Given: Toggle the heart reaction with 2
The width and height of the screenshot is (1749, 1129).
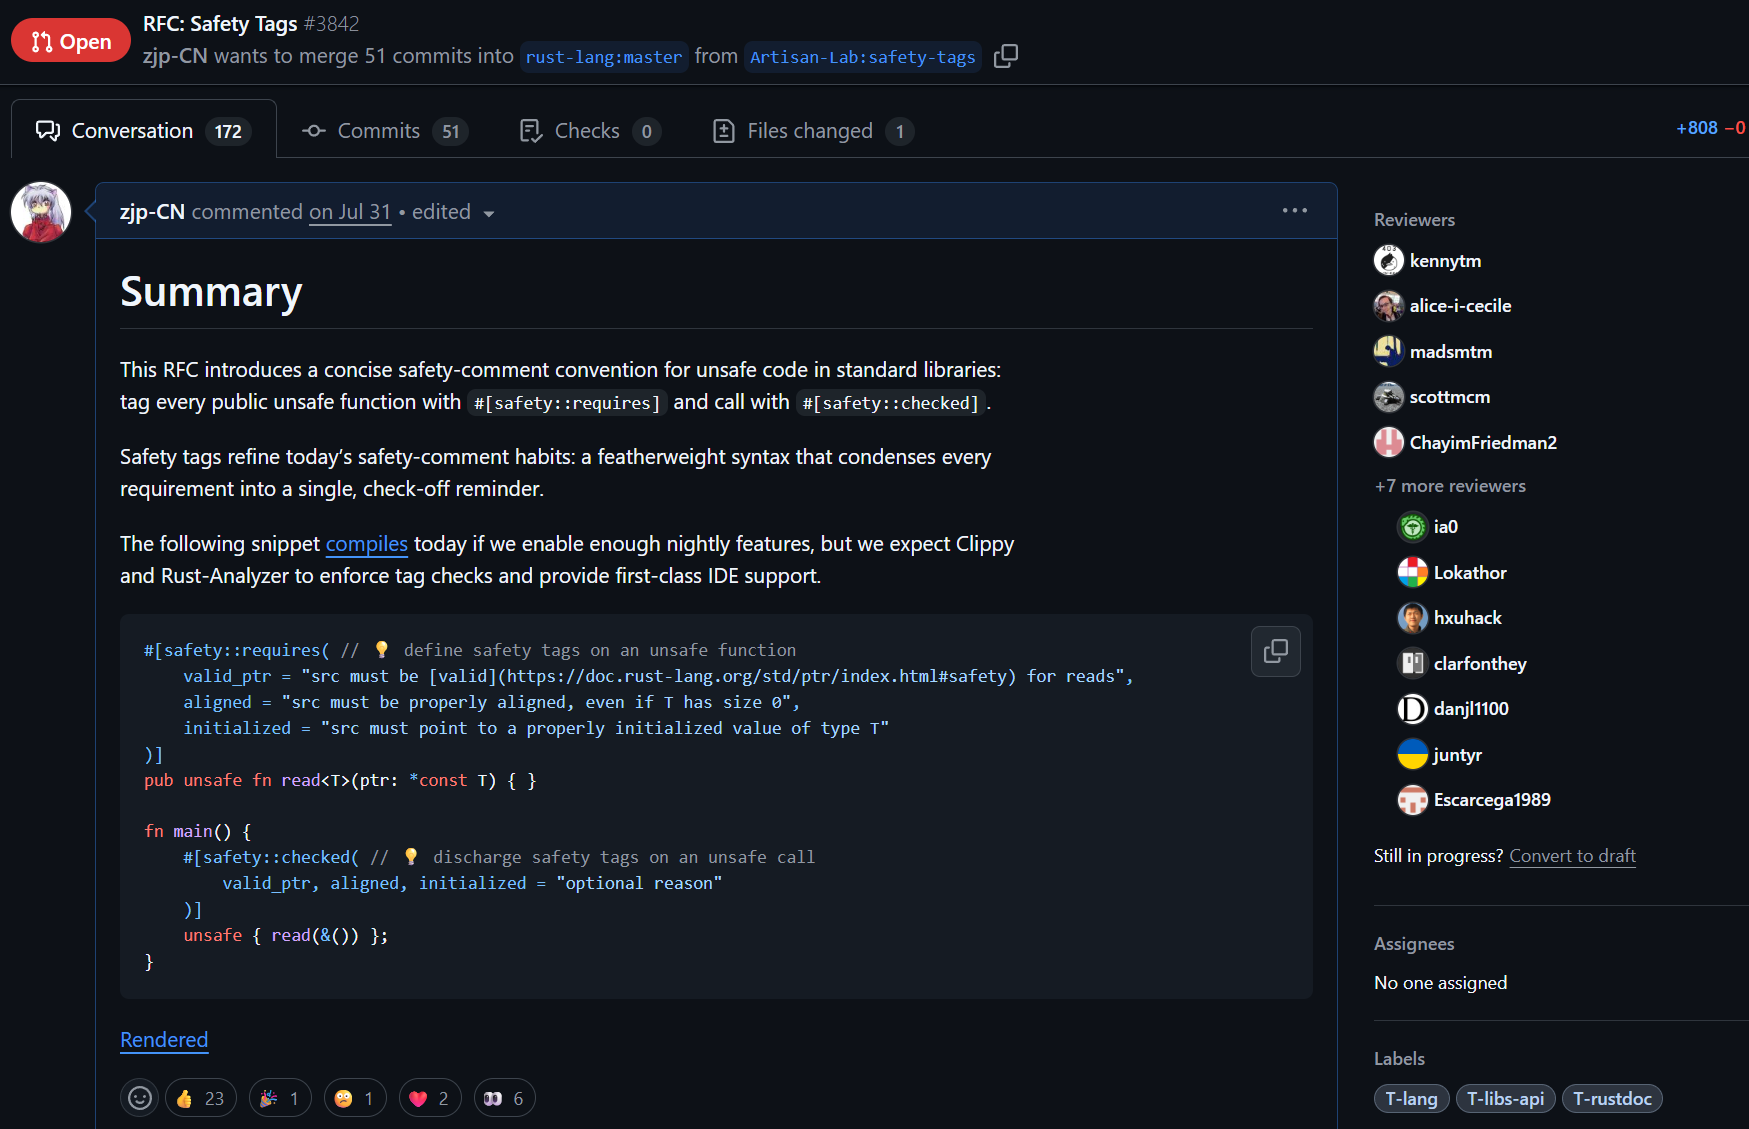Looking at the screenshot, I should click(430, 1098).
